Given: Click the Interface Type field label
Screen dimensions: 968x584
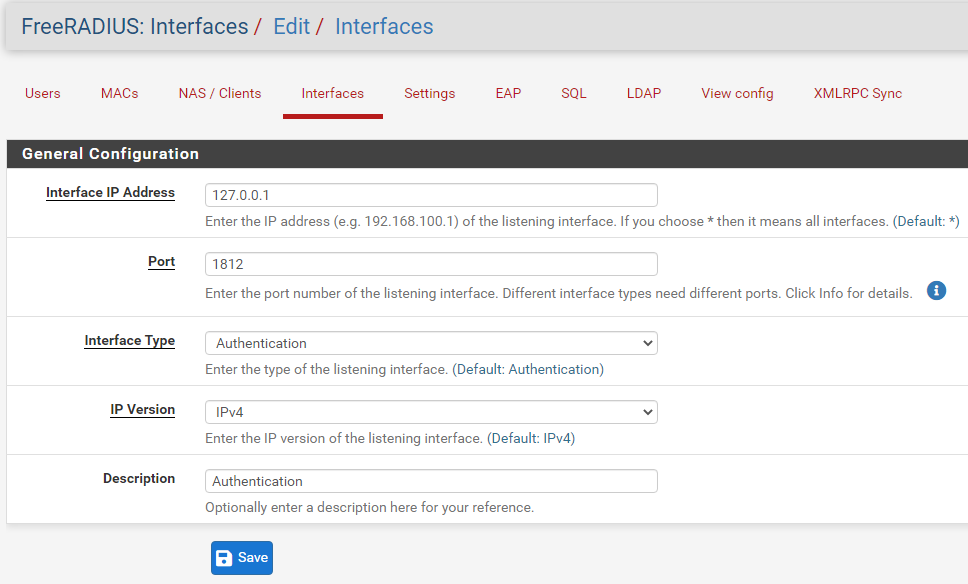Looking at the screenshot, I should (130, 340).
